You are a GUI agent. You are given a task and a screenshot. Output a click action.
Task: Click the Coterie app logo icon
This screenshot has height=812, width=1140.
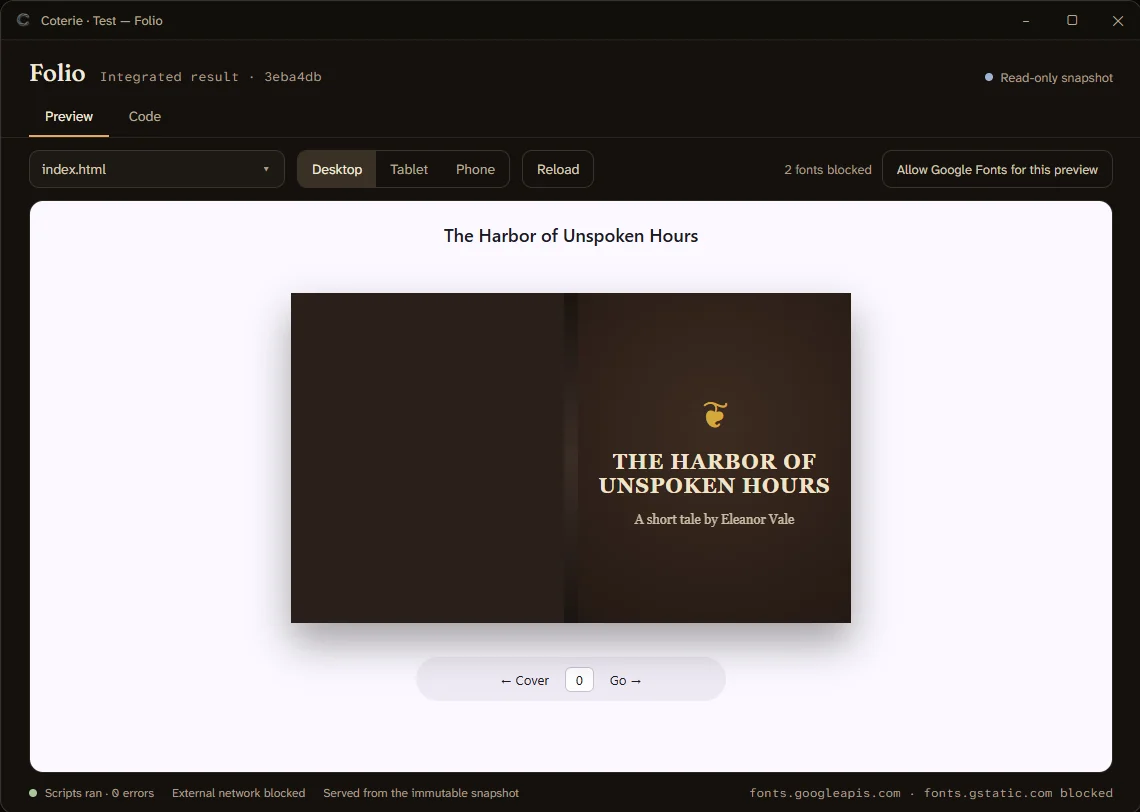click(23, 20)
